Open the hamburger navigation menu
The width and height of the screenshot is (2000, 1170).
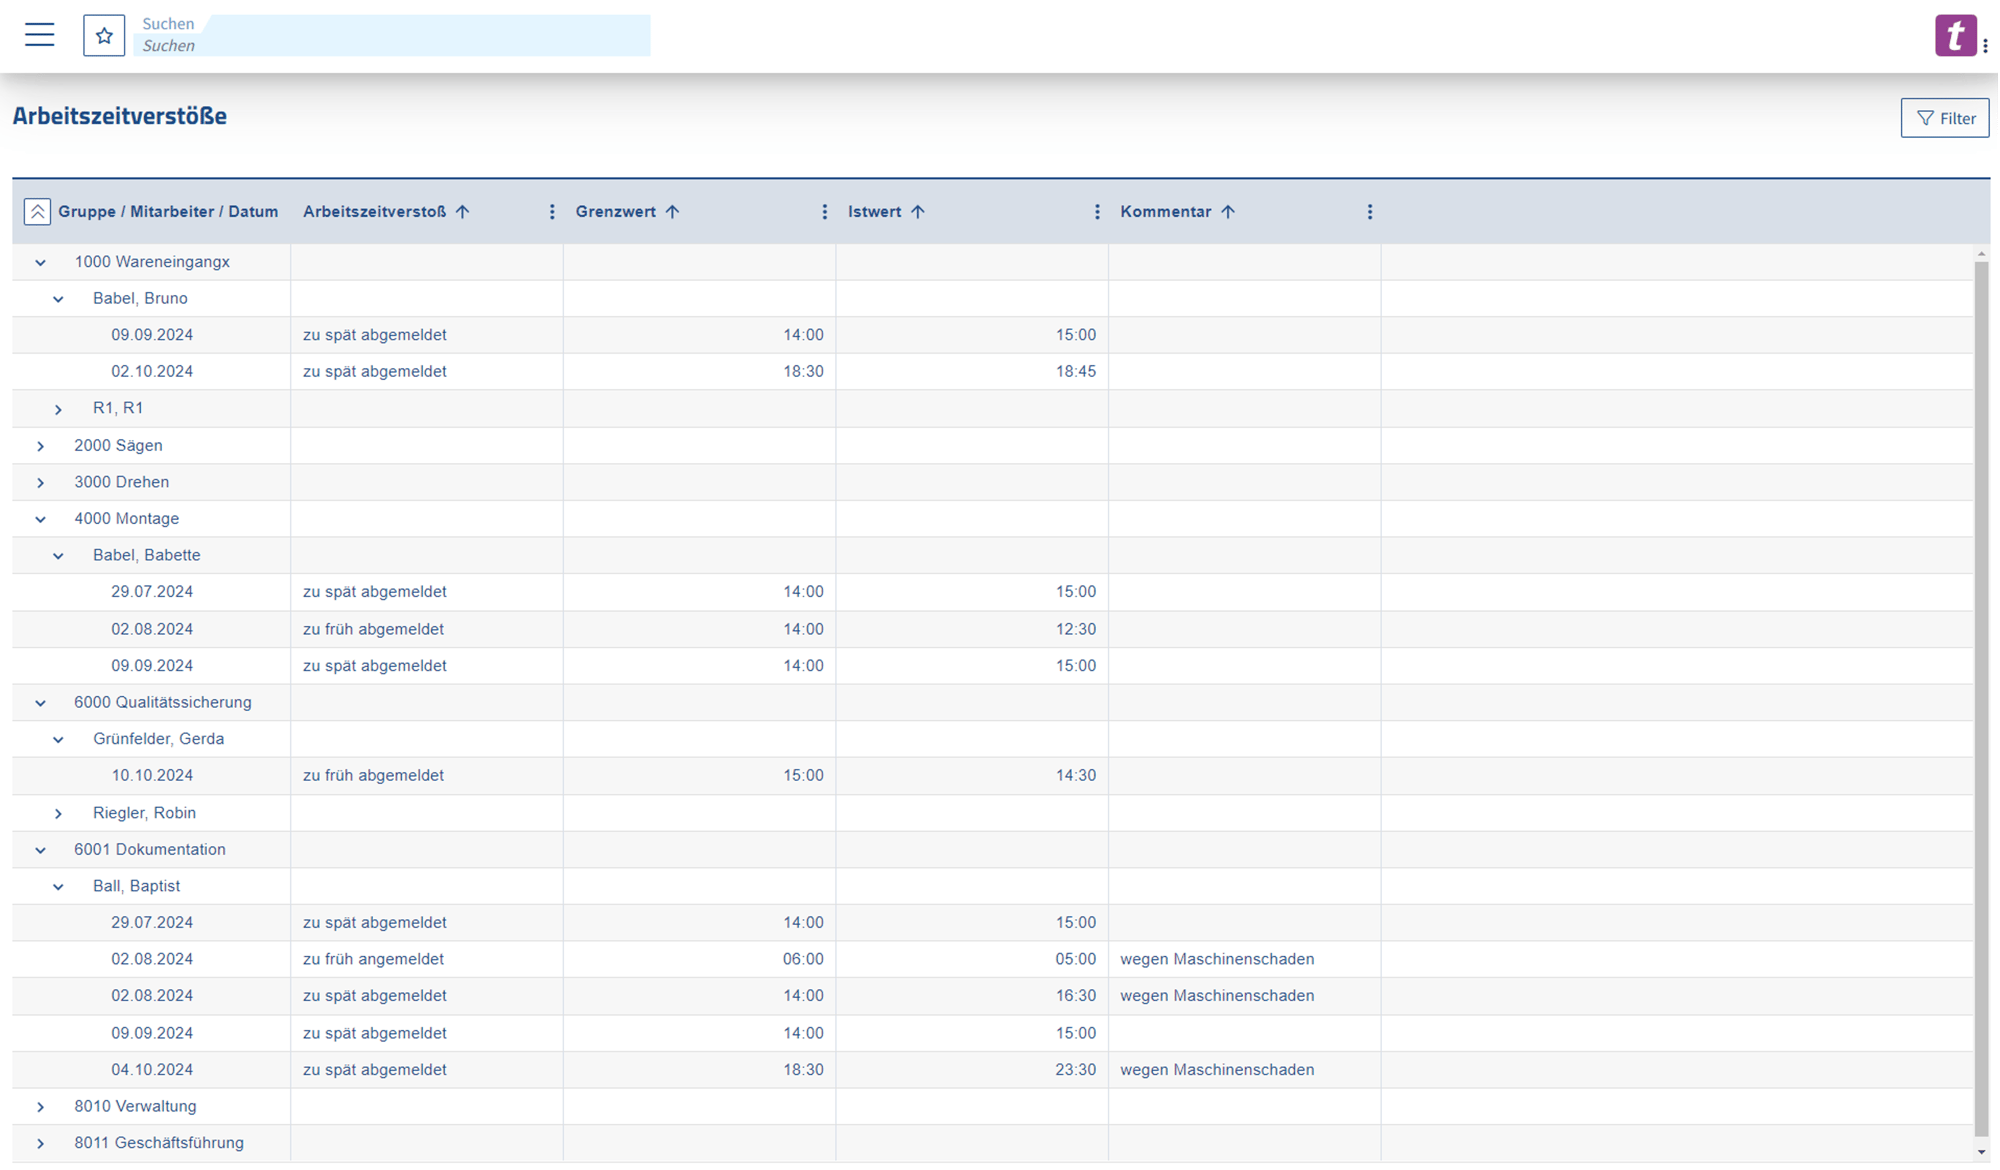[x=40, y=34]
